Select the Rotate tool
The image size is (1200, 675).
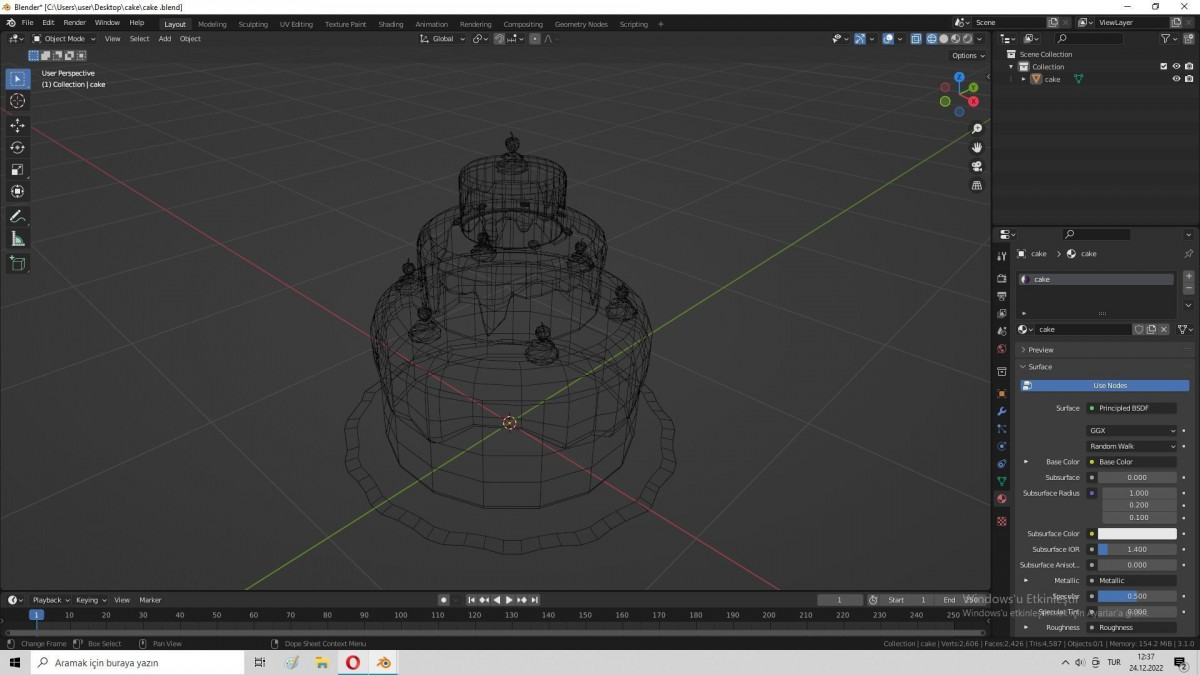(x=17, y=147)
